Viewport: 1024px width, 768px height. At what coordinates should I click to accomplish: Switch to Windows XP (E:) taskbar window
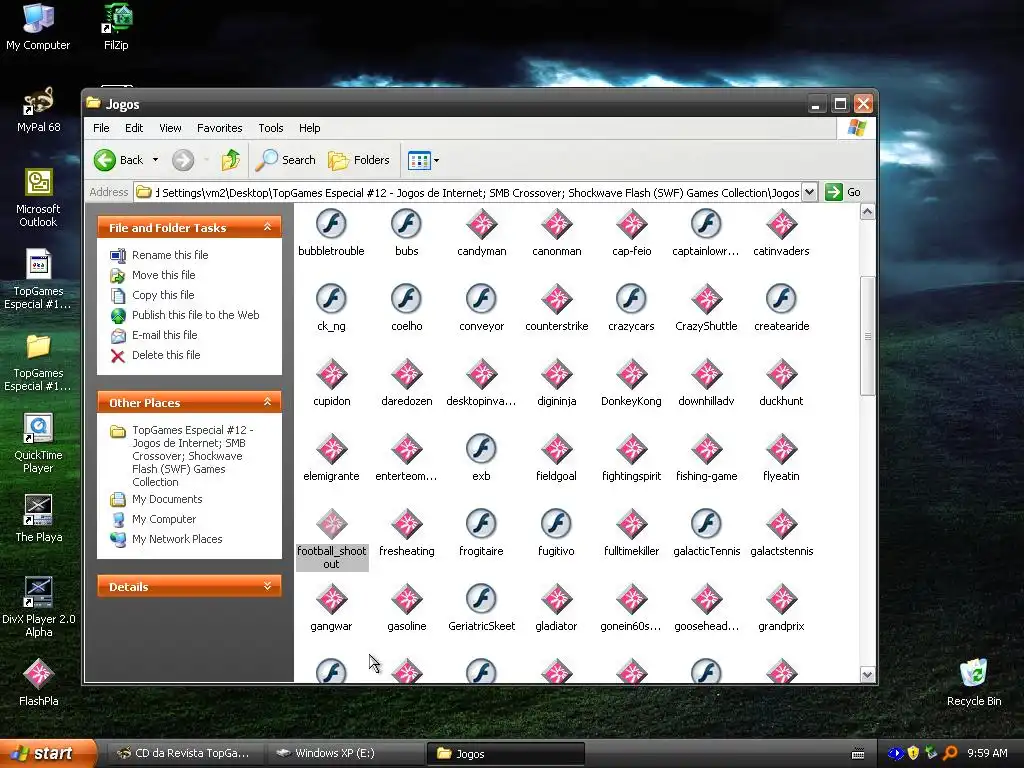(x=344, y=753)
